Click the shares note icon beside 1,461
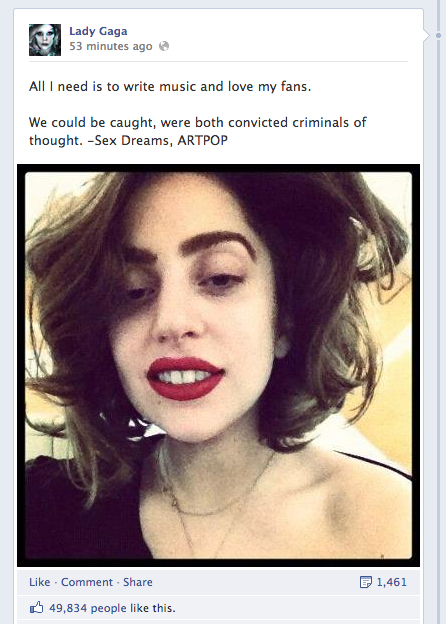Image resolution: width=446 pixels, height=624 pixels. [366, 582]
